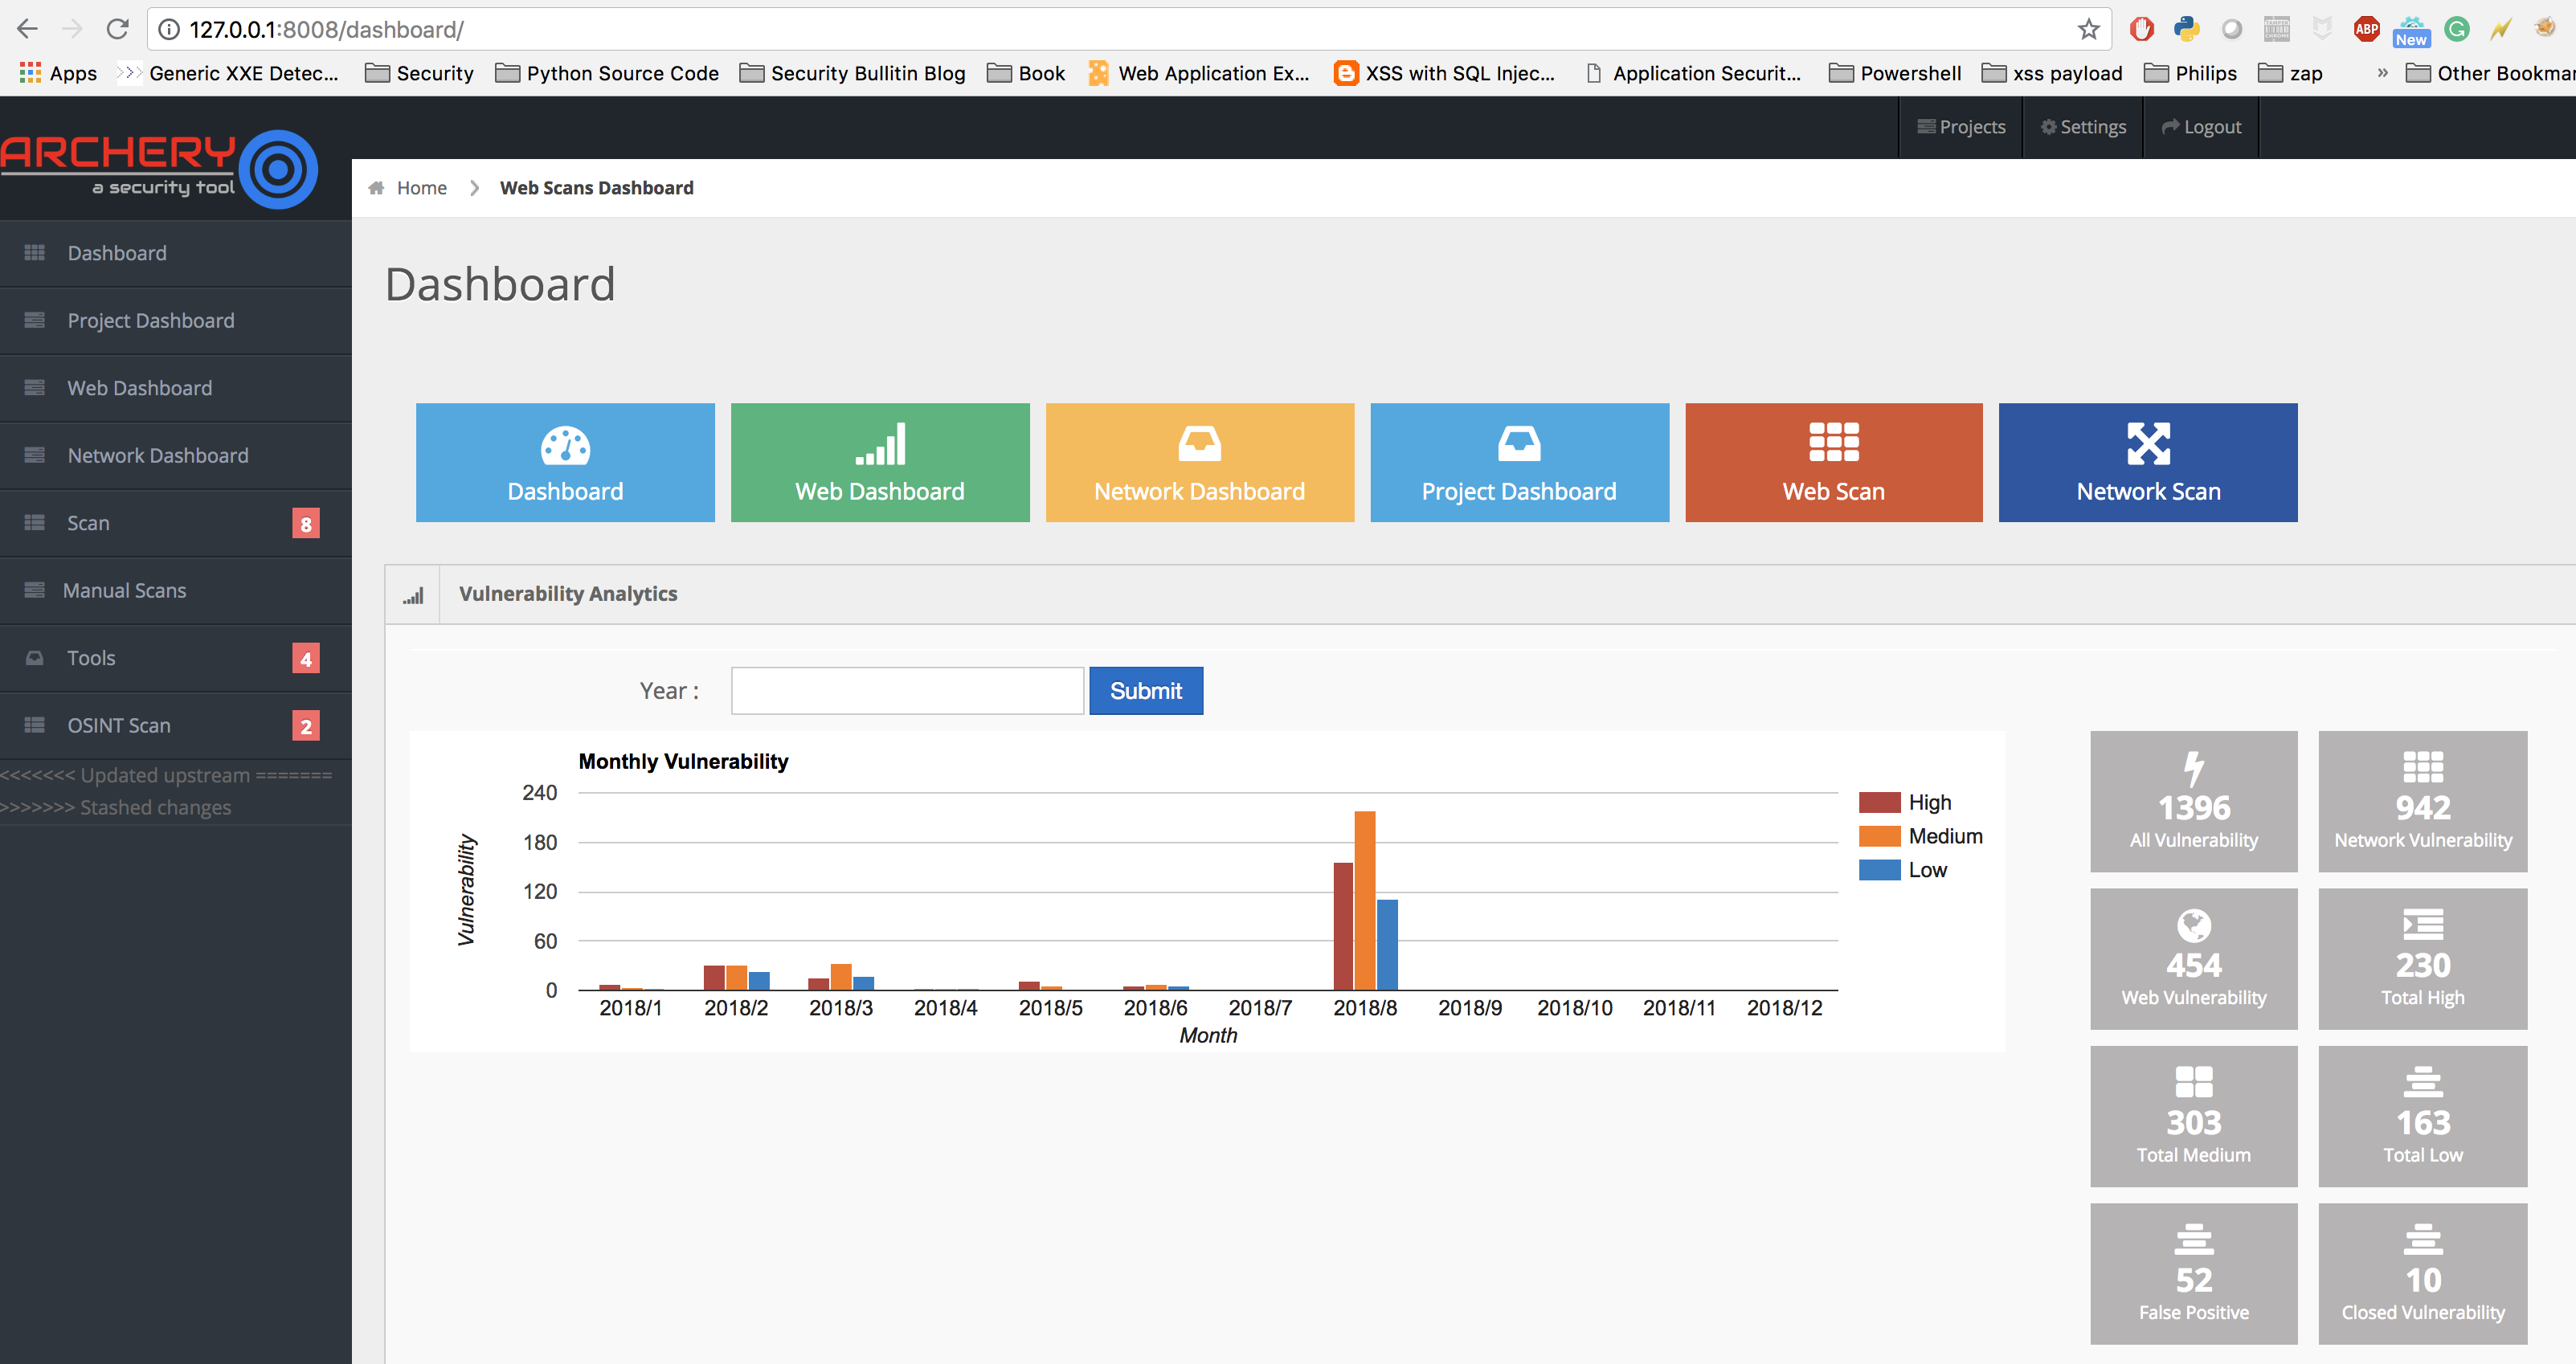Viewport: 2576px width, 1364px height.
Task: Click the Project Dashboard sidebar icon
Action: click(35, 320)
